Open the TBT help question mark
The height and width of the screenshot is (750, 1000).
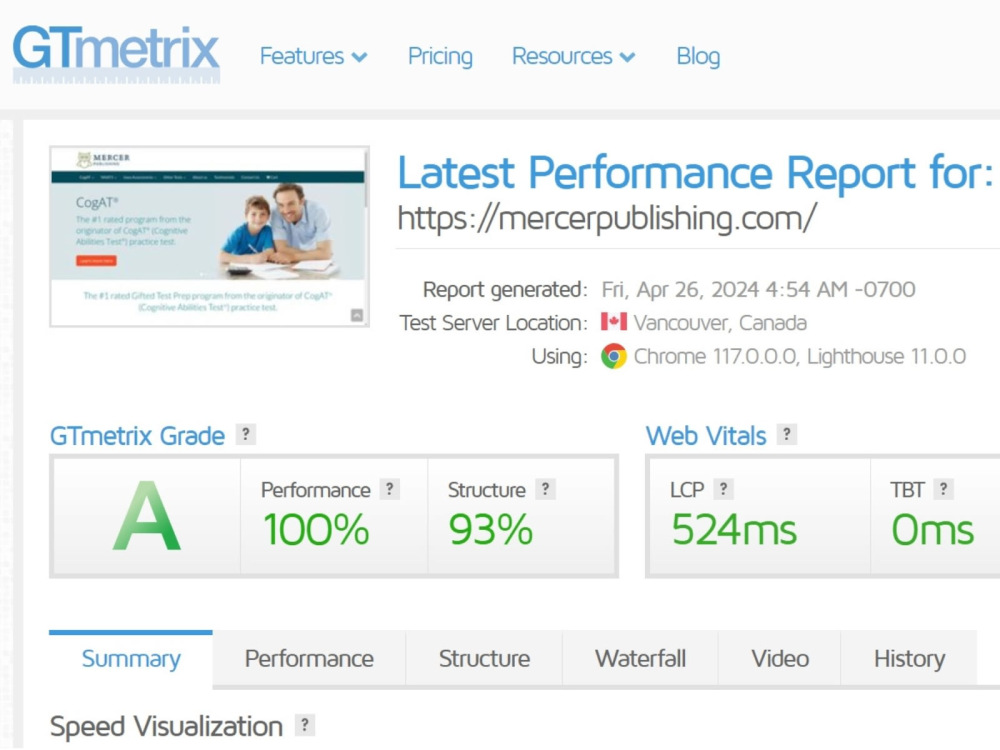tap(943, 489)
